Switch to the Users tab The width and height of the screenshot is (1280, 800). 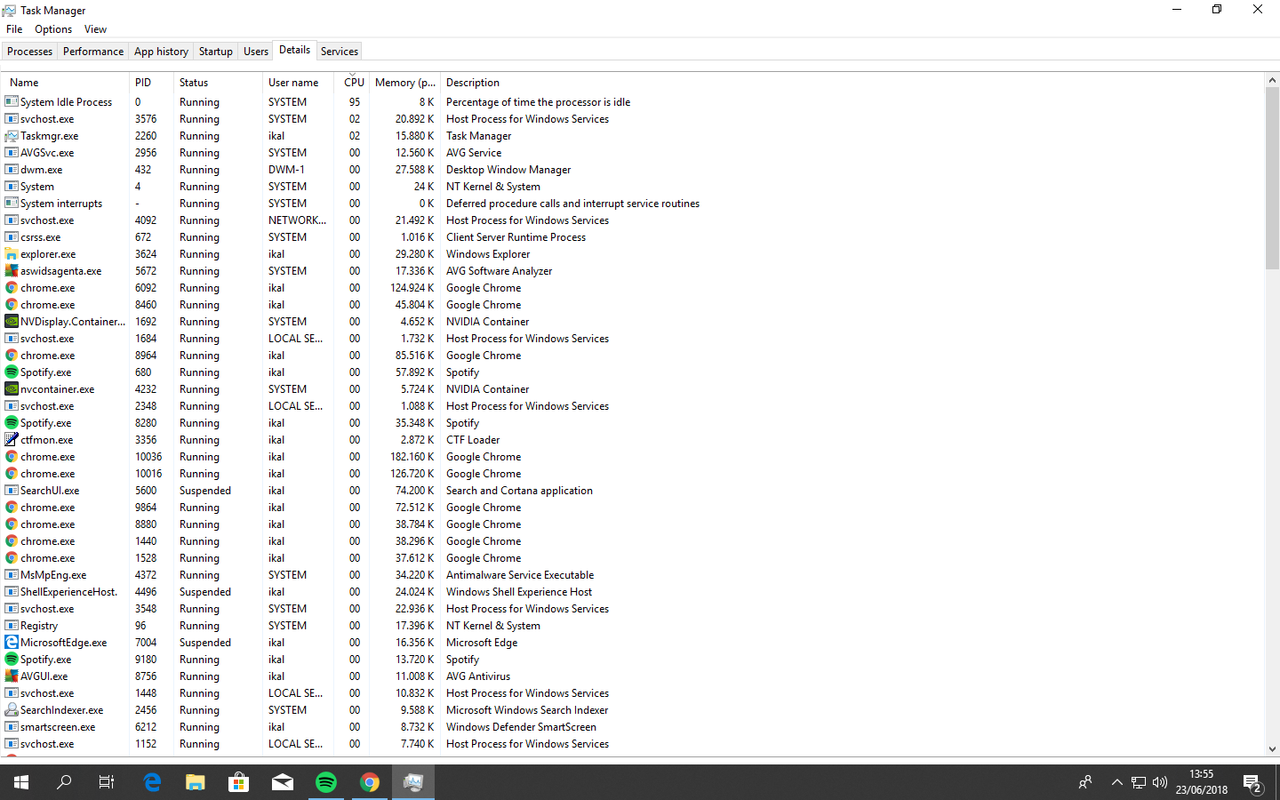pos(256,51)
